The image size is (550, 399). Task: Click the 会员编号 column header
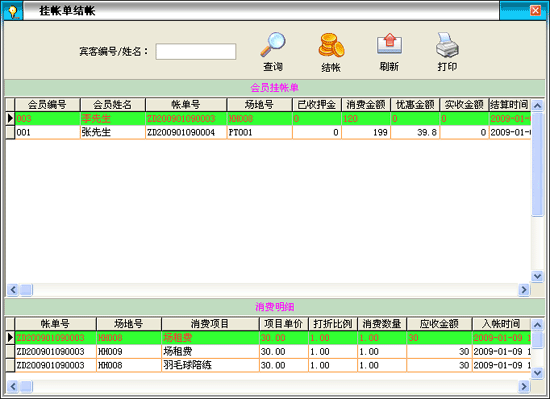tap(47, 105)
